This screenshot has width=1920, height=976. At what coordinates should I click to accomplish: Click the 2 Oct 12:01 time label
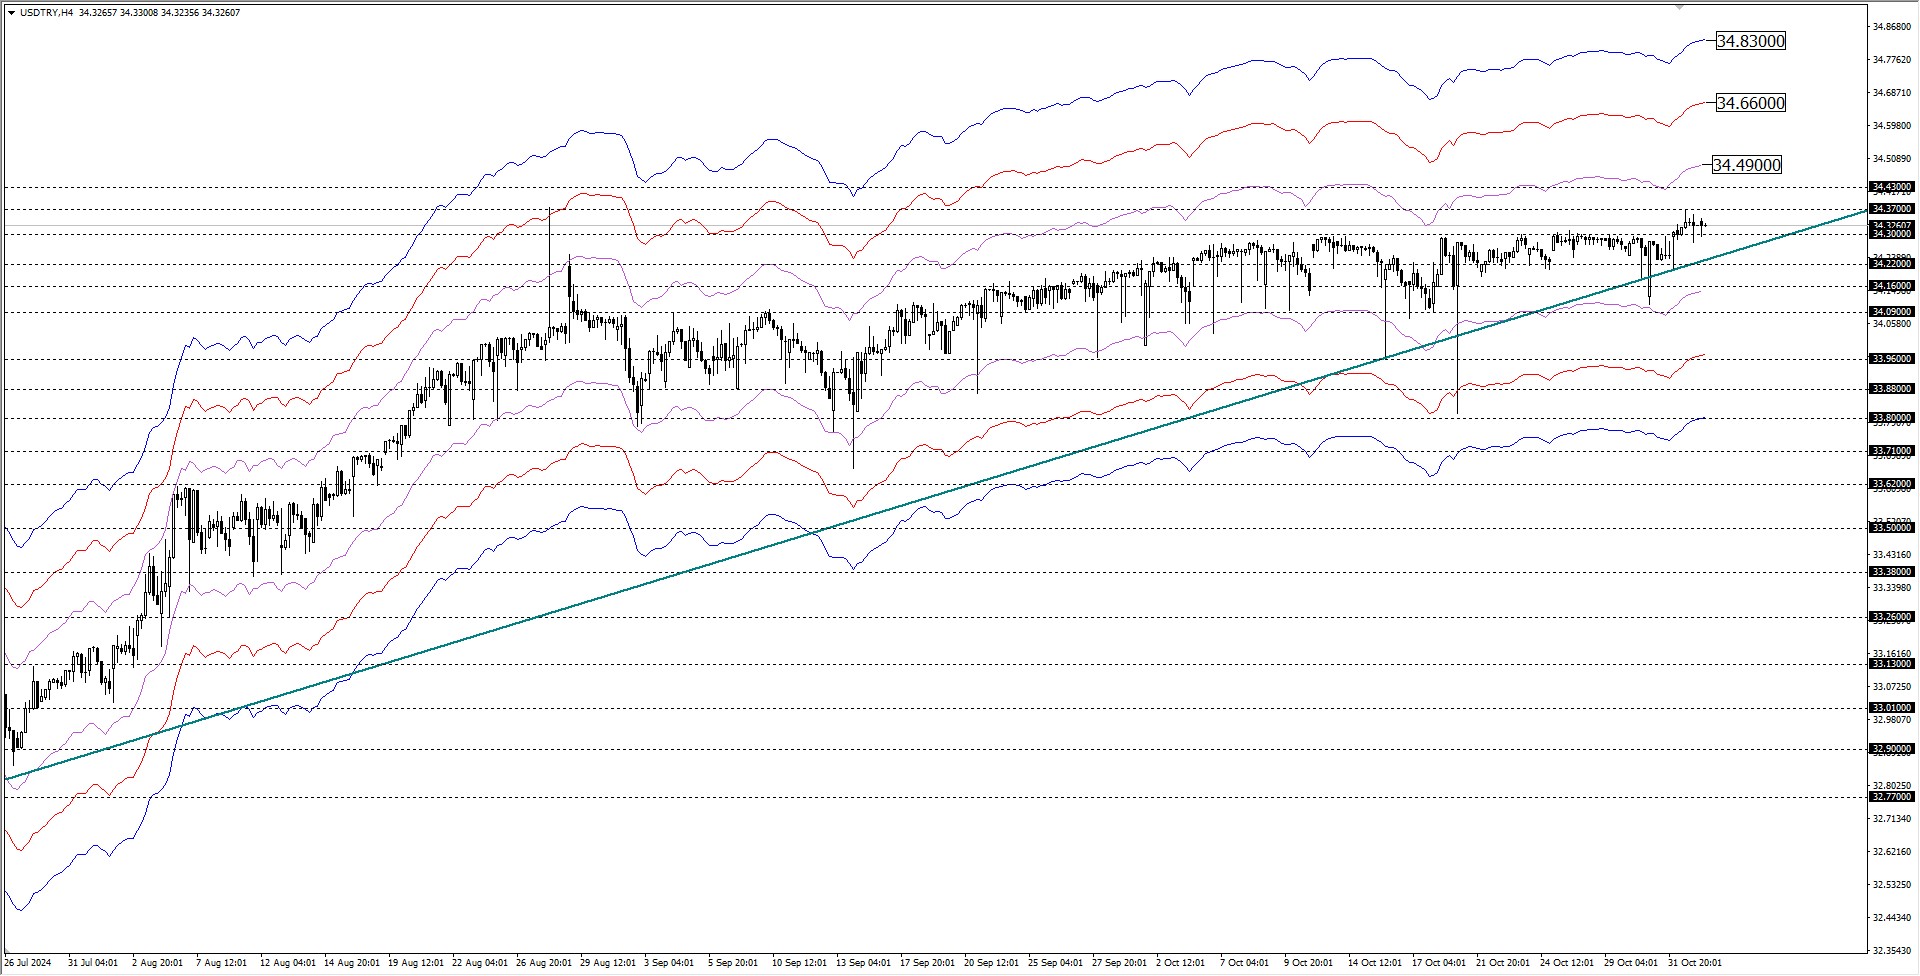click(1181, 963)
